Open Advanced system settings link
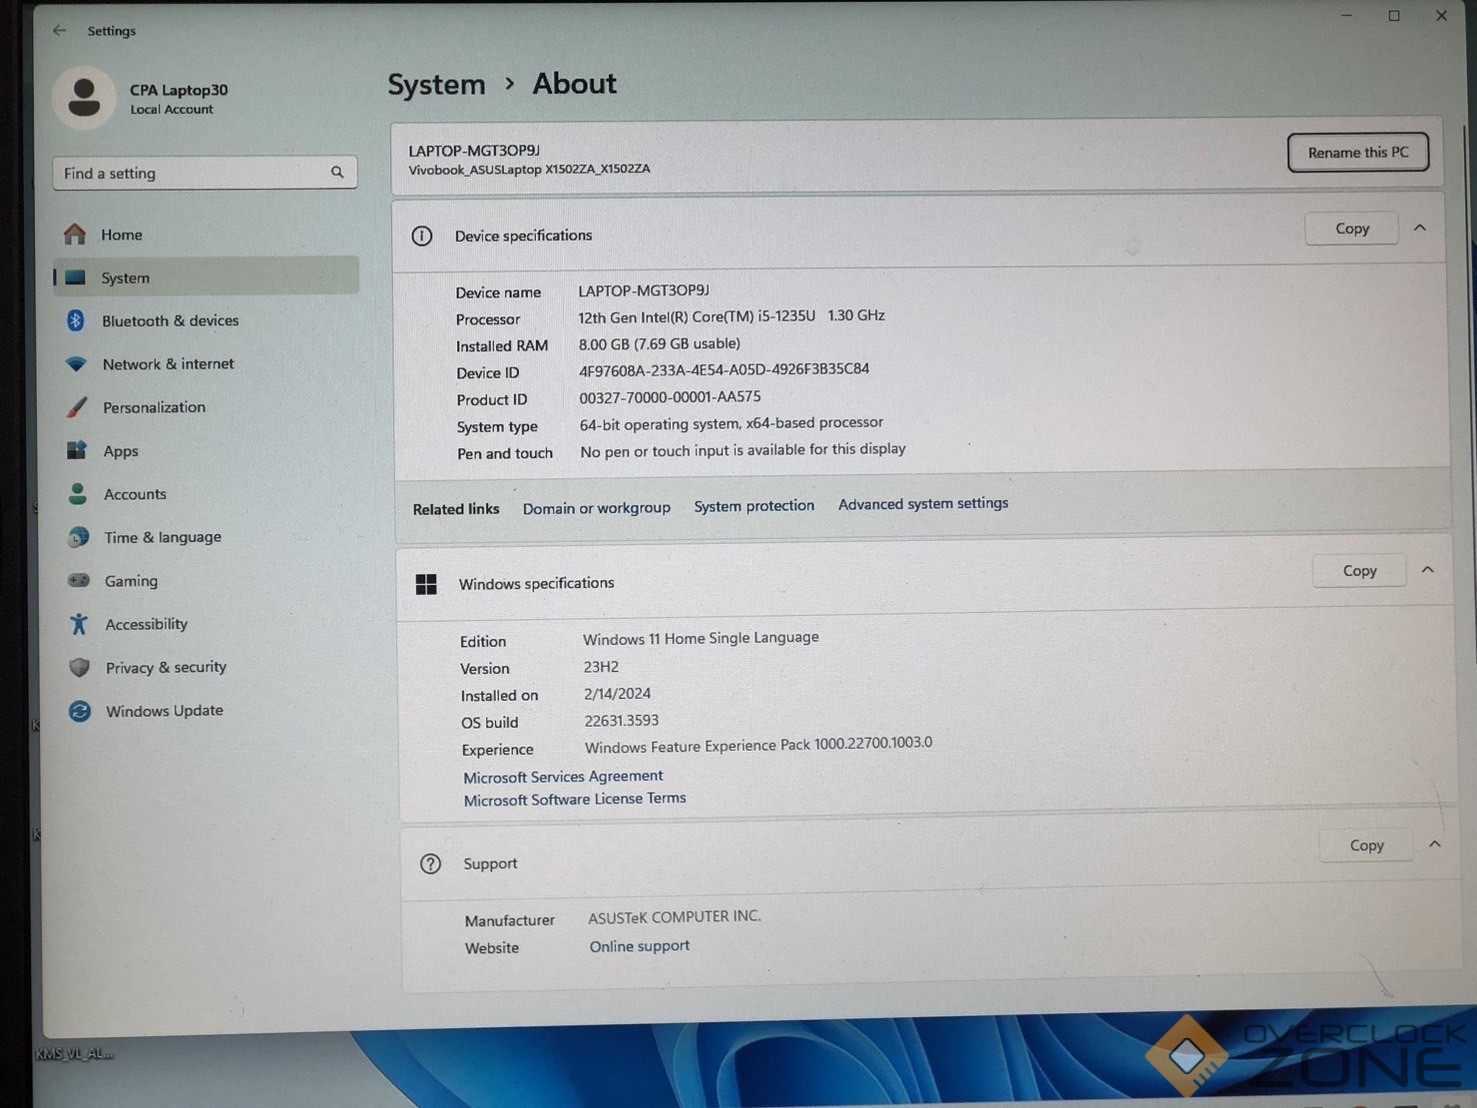This screenshot has height=1108, width=1477. pos(922,504)
